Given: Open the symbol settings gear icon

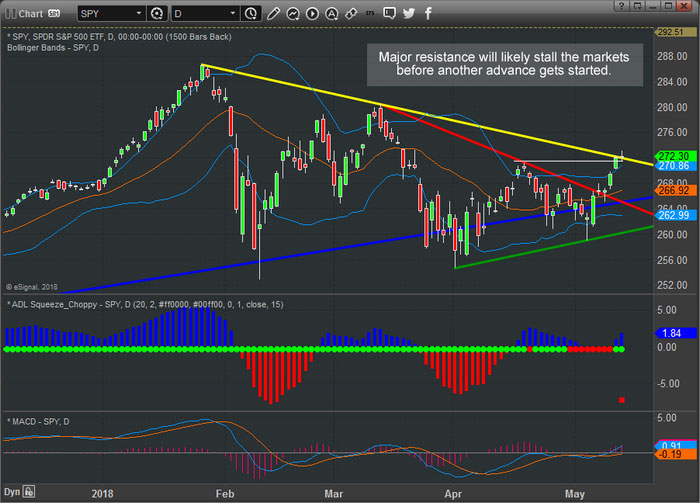Looking at the screenshot, I should [157, 14].
